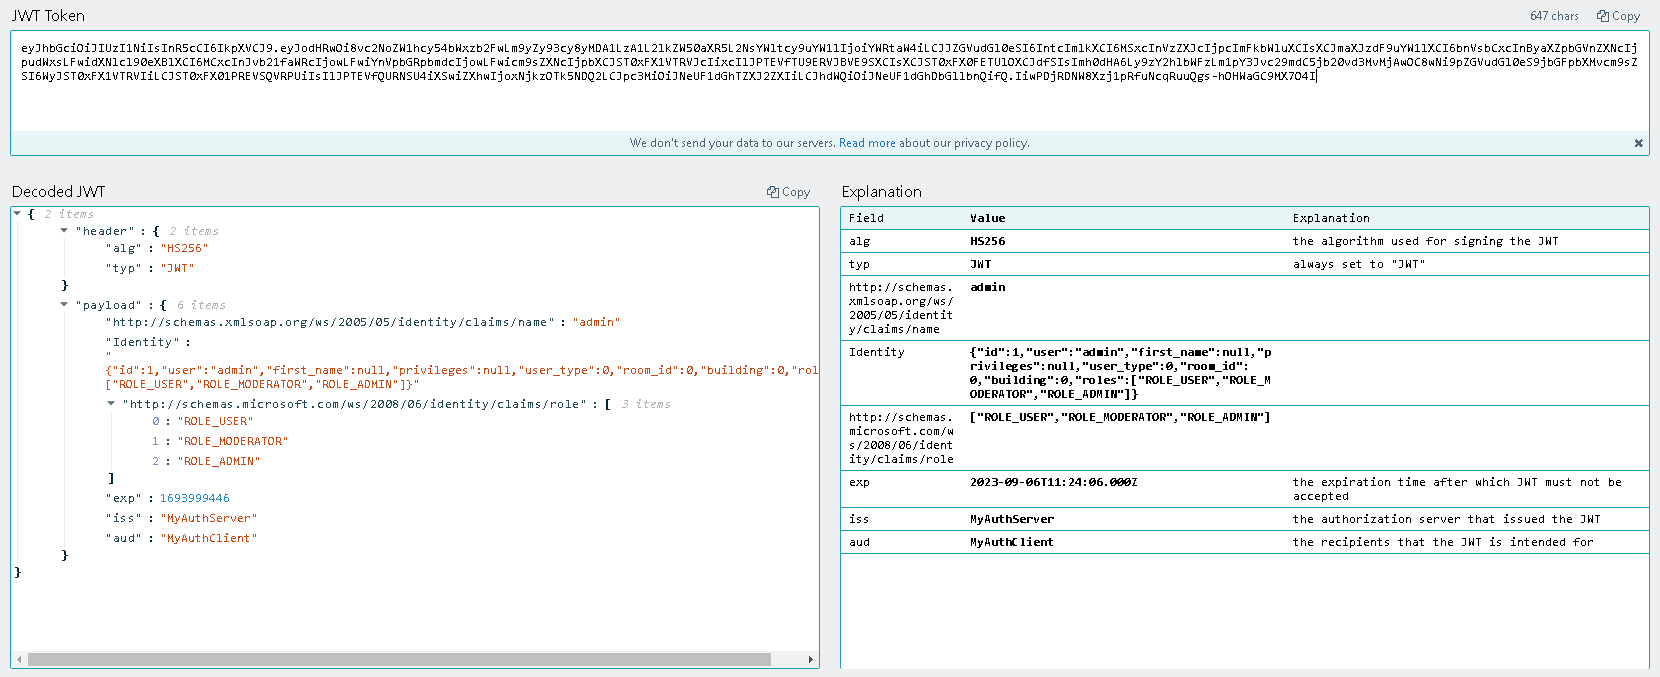Open the Read more privacy link
Viewport: 1660px width, 677px height.
click(866, 143)
